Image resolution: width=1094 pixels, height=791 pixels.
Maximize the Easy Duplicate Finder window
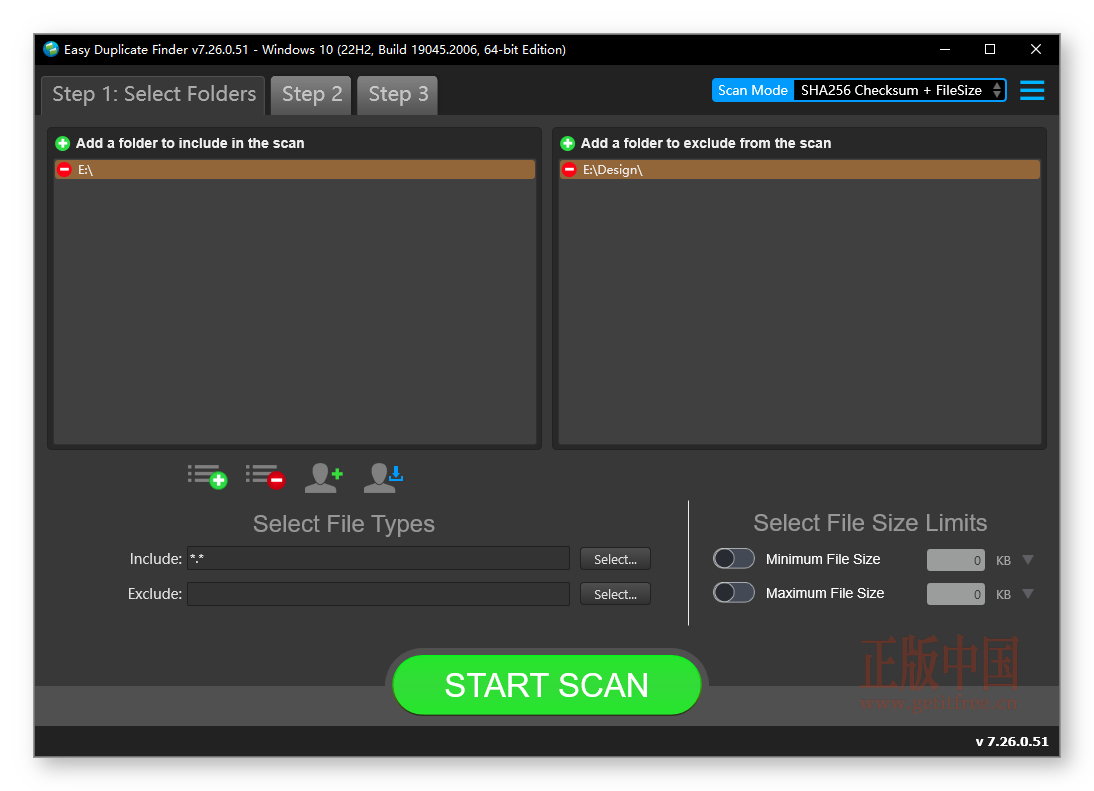(x=990, y=50)
